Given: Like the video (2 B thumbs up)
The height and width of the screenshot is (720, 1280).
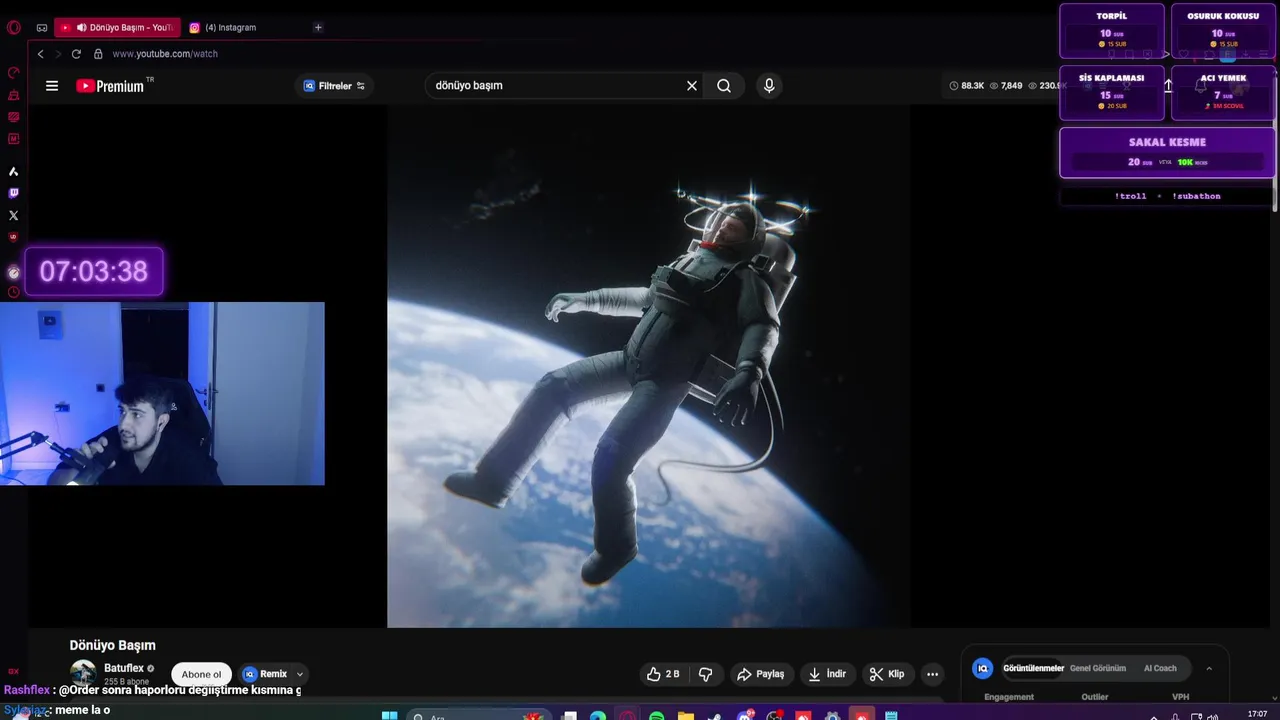Looking at the screenshot, I should (x=663, y=674).
